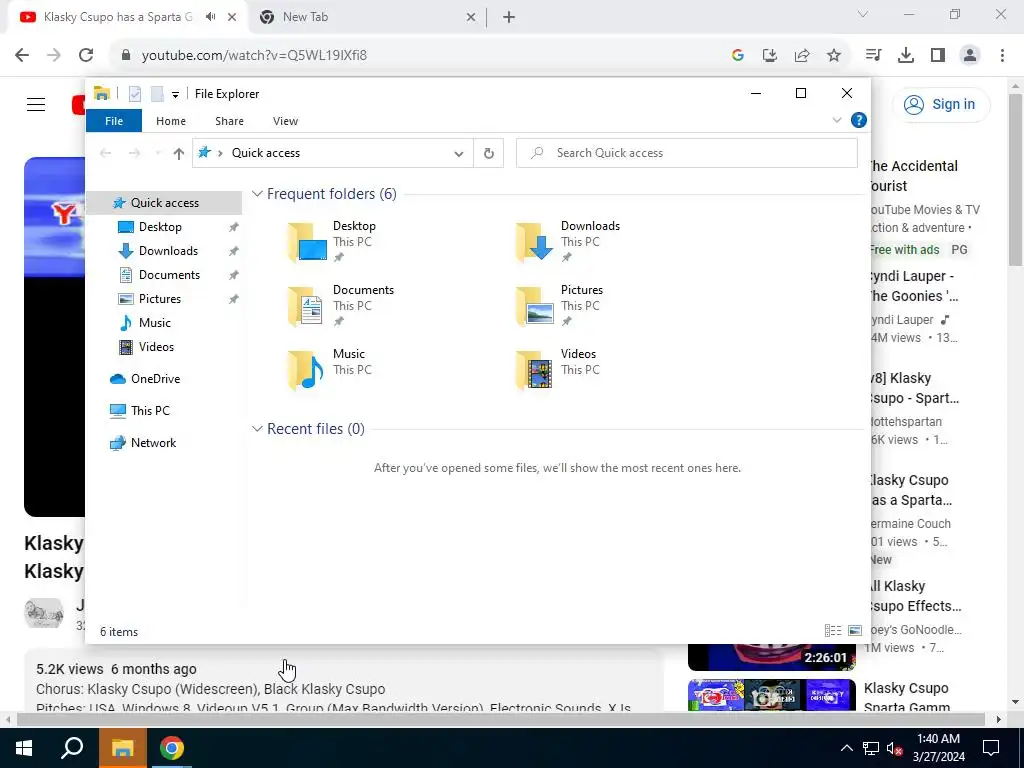Select Downloads in the navigation pane

coord(168,251)
